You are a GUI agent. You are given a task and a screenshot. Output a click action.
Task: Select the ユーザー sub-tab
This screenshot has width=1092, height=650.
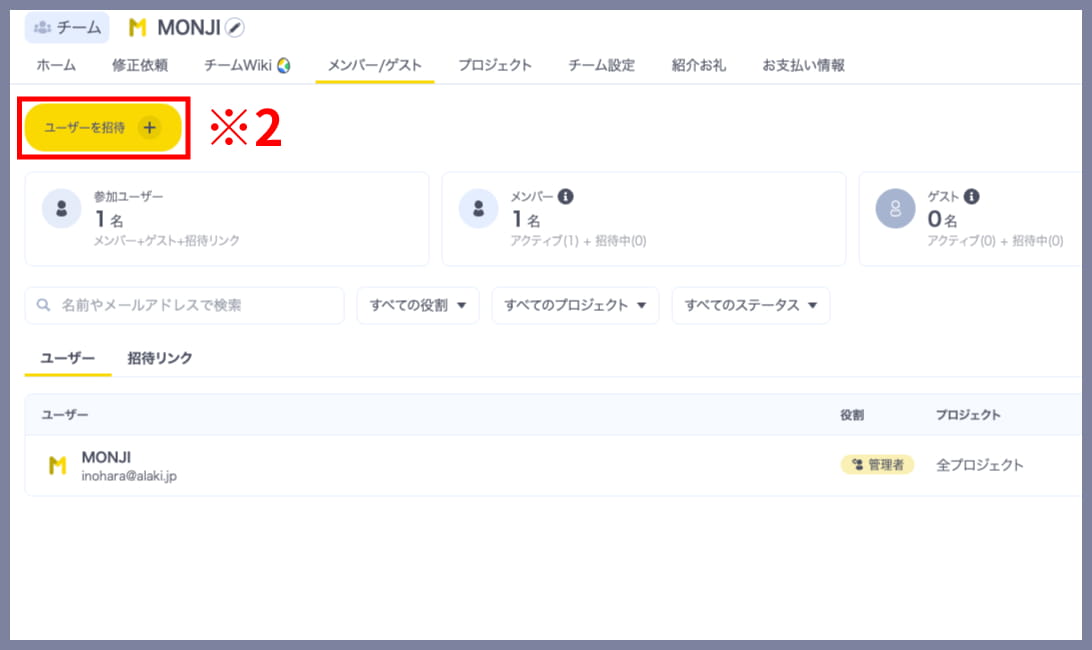(x=68, y=358)
